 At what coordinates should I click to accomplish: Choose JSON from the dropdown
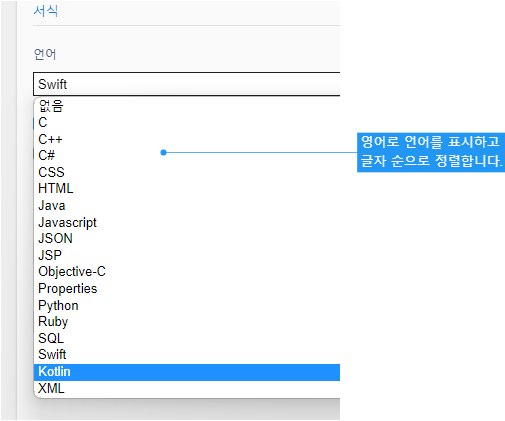[x=187, y=239]
